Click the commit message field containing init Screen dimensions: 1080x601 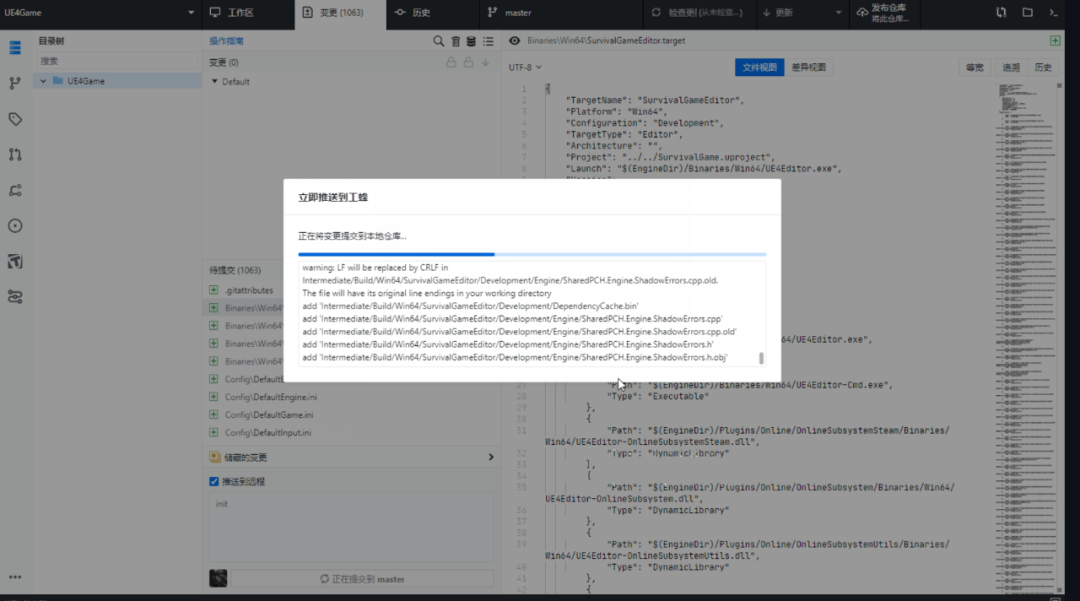(351, 526)
